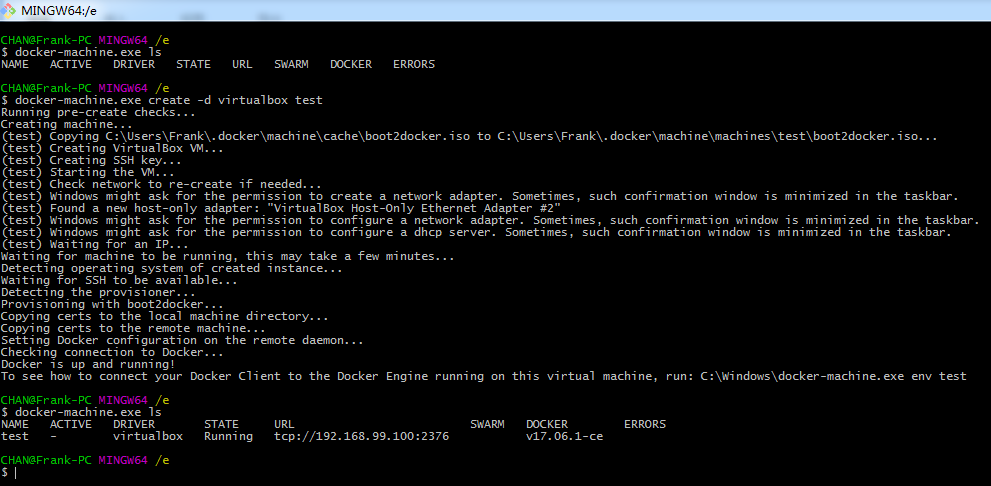Click the 'docker-machine.exe create -d virtualbox test' command
The height and width of the screenshot is (486, 991).
point(168,101)
